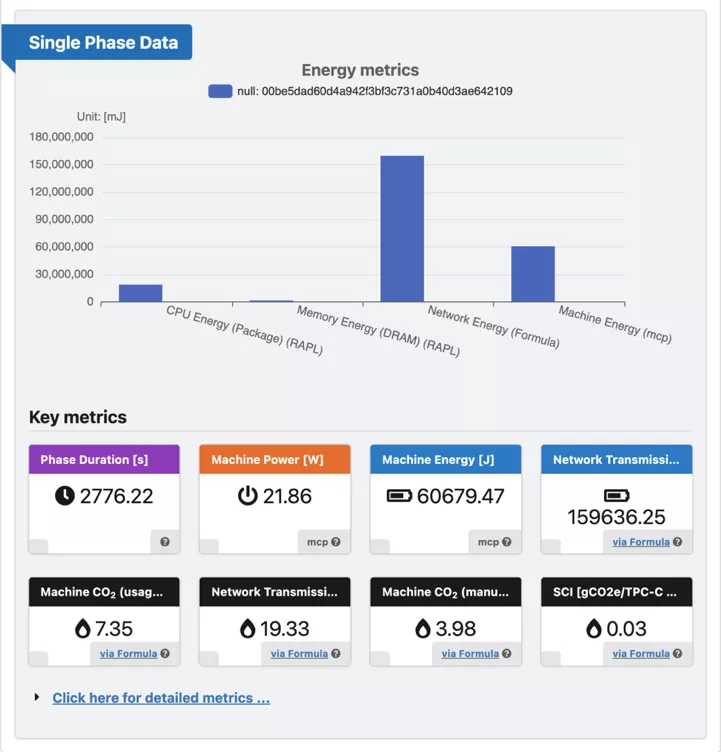Click the power icon in Machine Power card

[x=247, y=496]
